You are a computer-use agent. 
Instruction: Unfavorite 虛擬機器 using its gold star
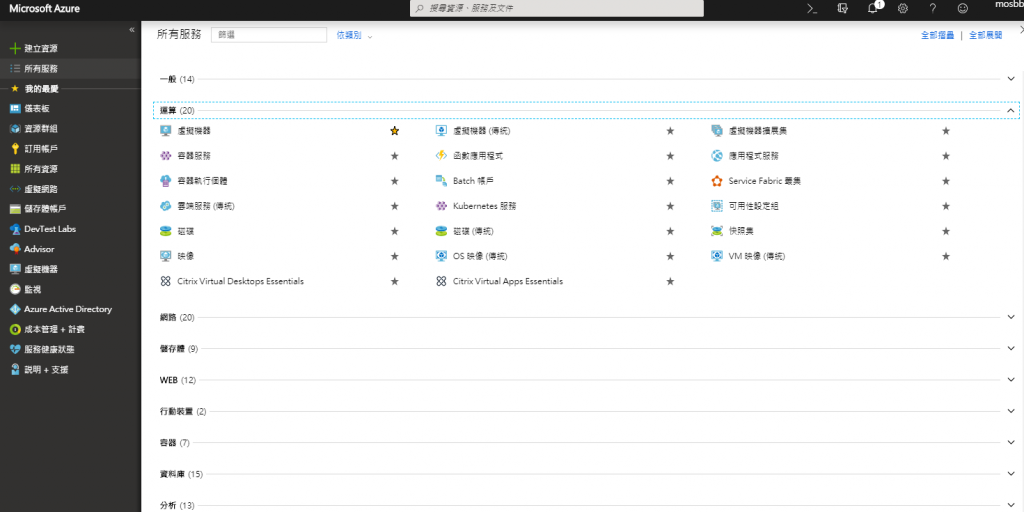[394, 131]
